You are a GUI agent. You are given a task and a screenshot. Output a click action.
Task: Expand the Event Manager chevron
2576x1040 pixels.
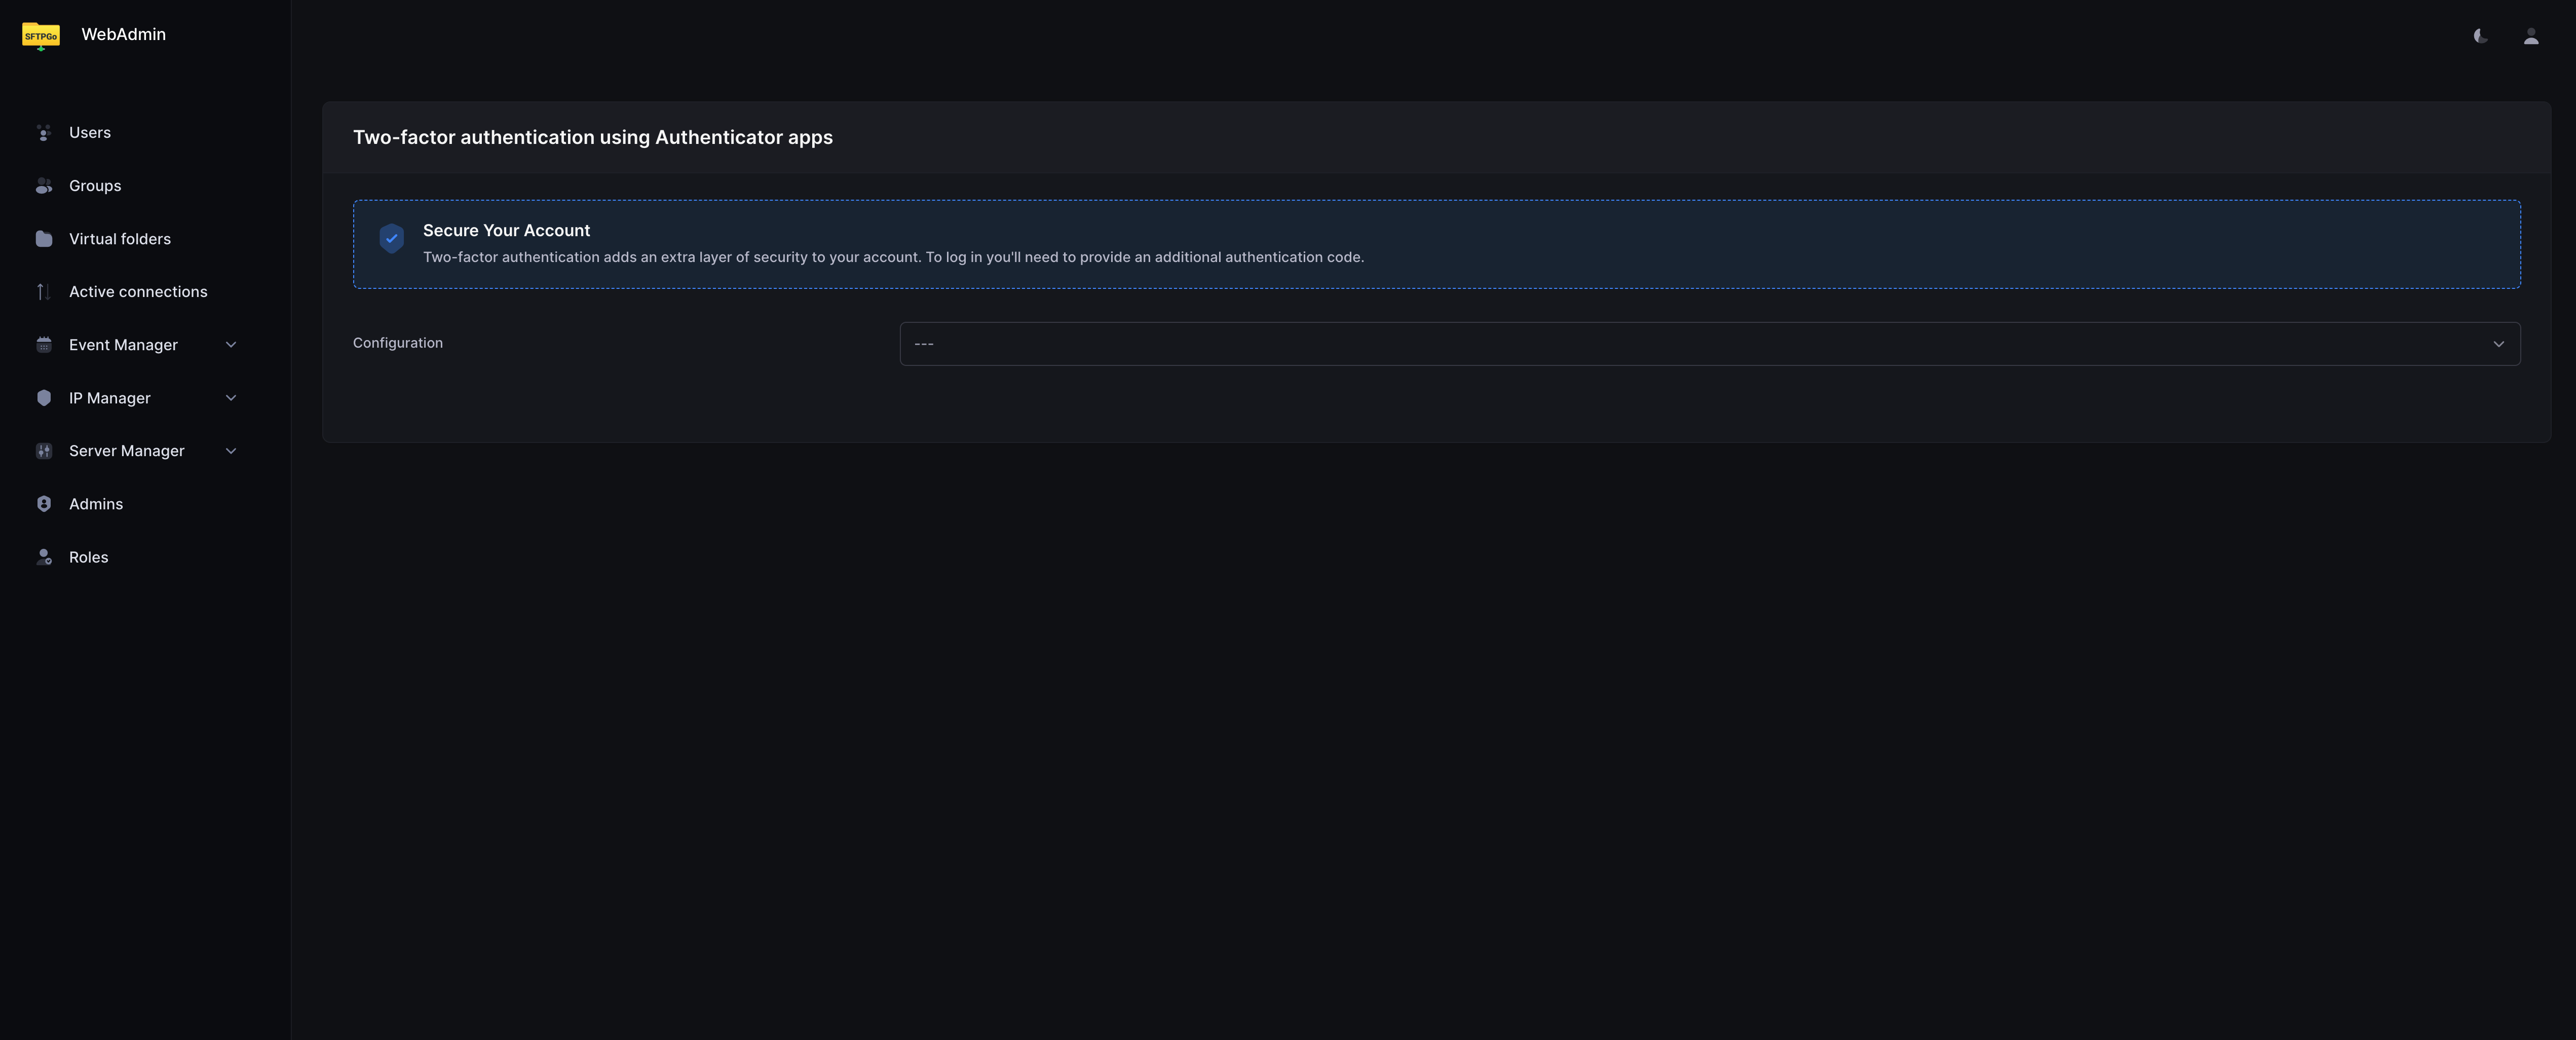click(x=231, y=345)
